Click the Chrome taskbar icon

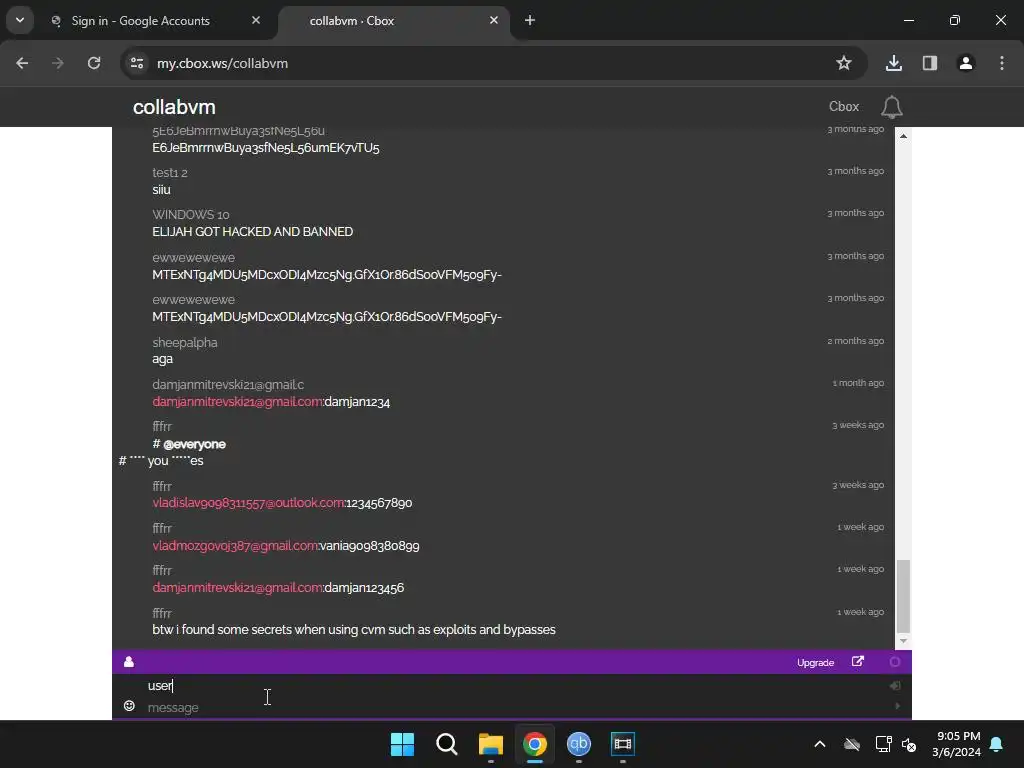pyautogui.click(x=534, y=744)
